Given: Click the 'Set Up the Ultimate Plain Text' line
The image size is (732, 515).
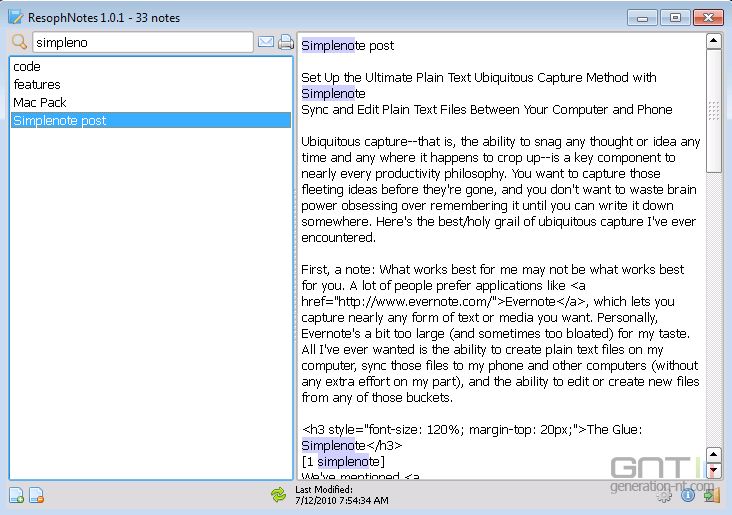Looking at the screenshot, I should tap(479, 78).
